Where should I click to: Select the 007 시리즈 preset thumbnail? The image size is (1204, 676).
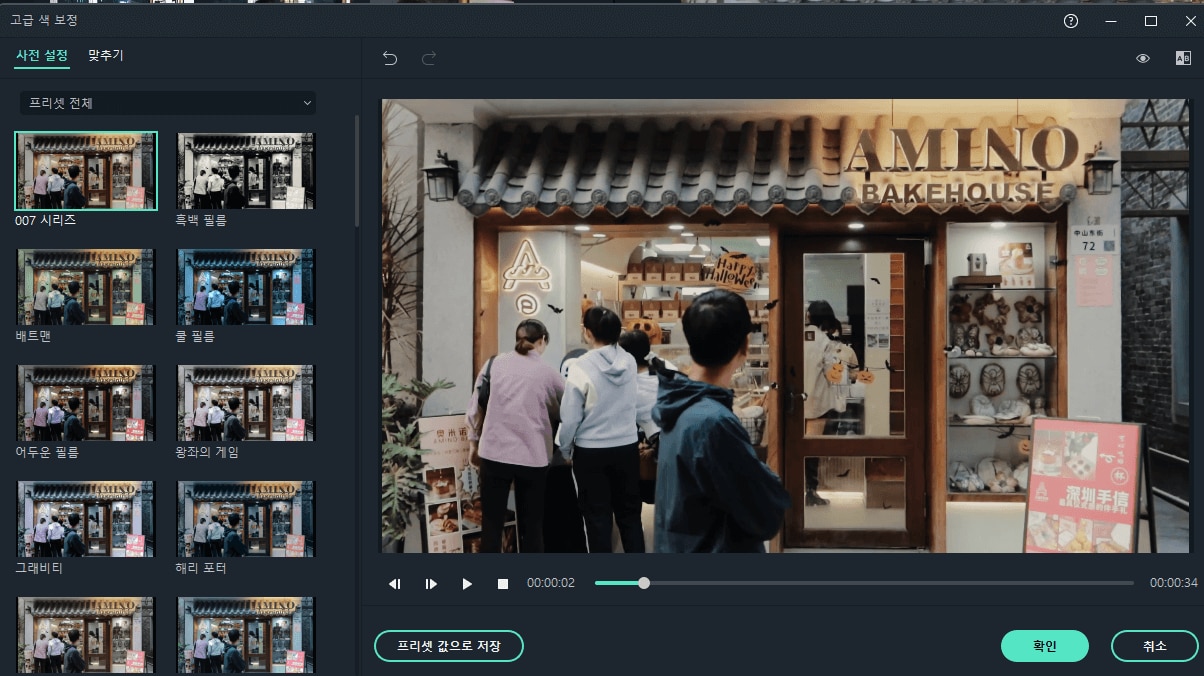(86, 171)
